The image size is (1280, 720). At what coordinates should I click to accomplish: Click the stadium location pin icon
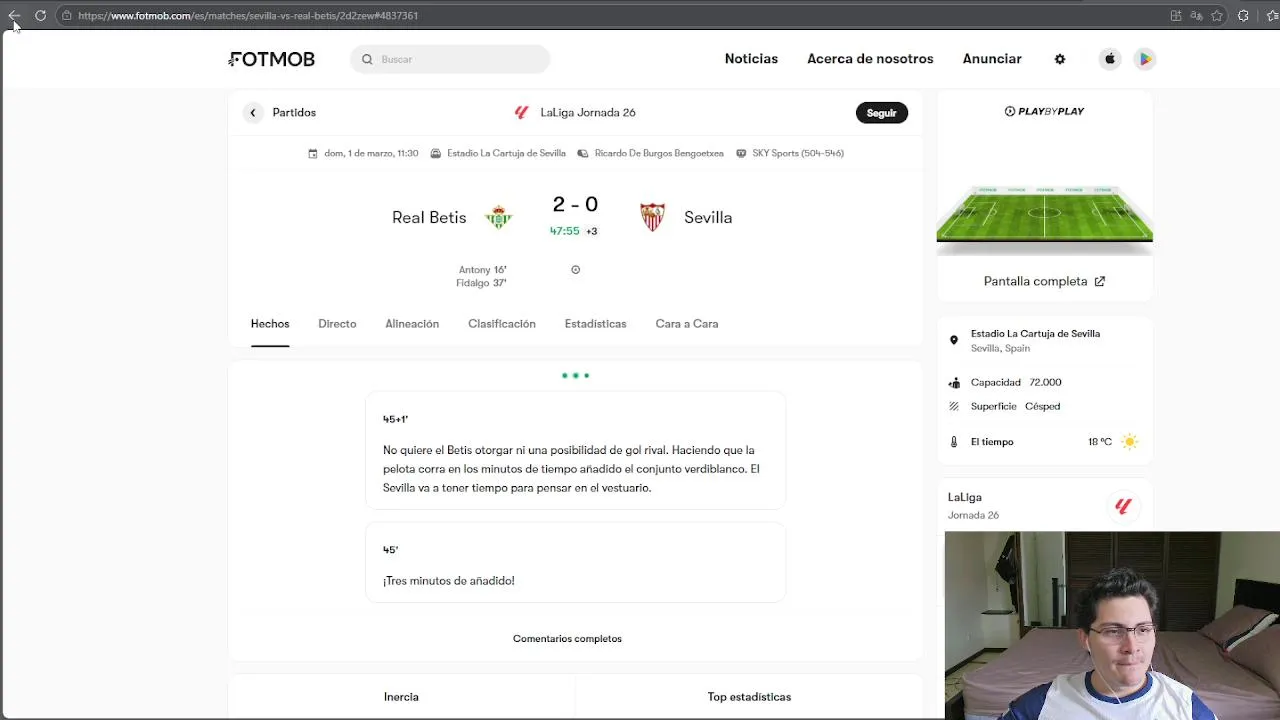pyautogui.click(x=954, y=340)
